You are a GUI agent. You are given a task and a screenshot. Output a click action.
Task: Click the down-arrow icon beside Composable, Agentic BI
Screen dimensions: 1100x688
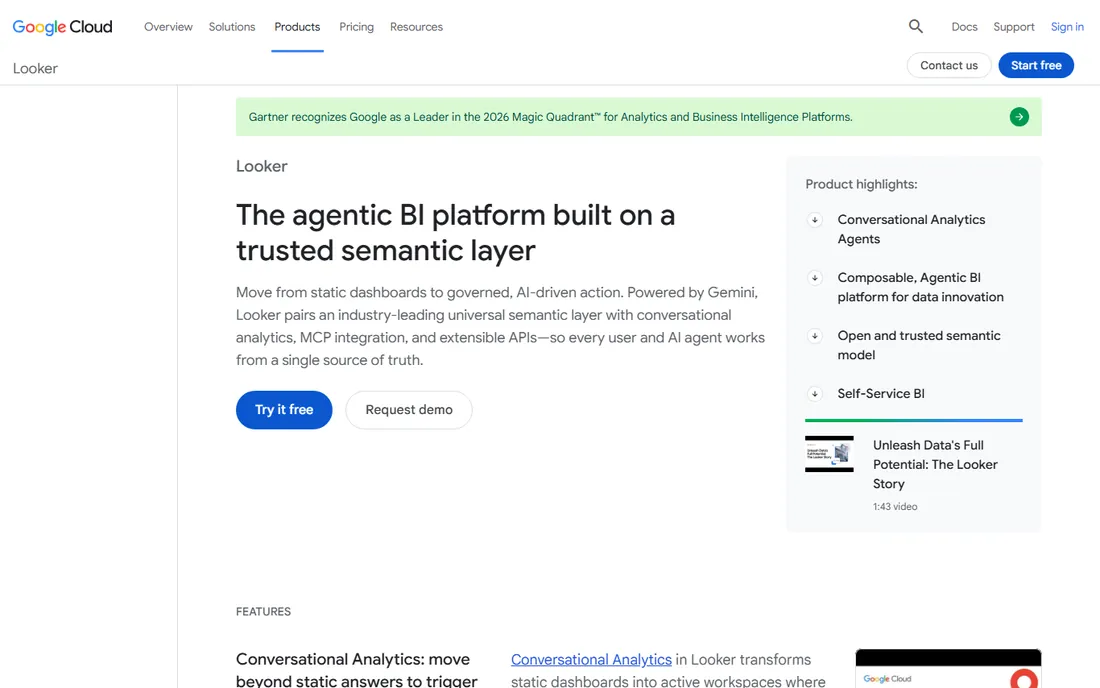(x=814, y=278)
